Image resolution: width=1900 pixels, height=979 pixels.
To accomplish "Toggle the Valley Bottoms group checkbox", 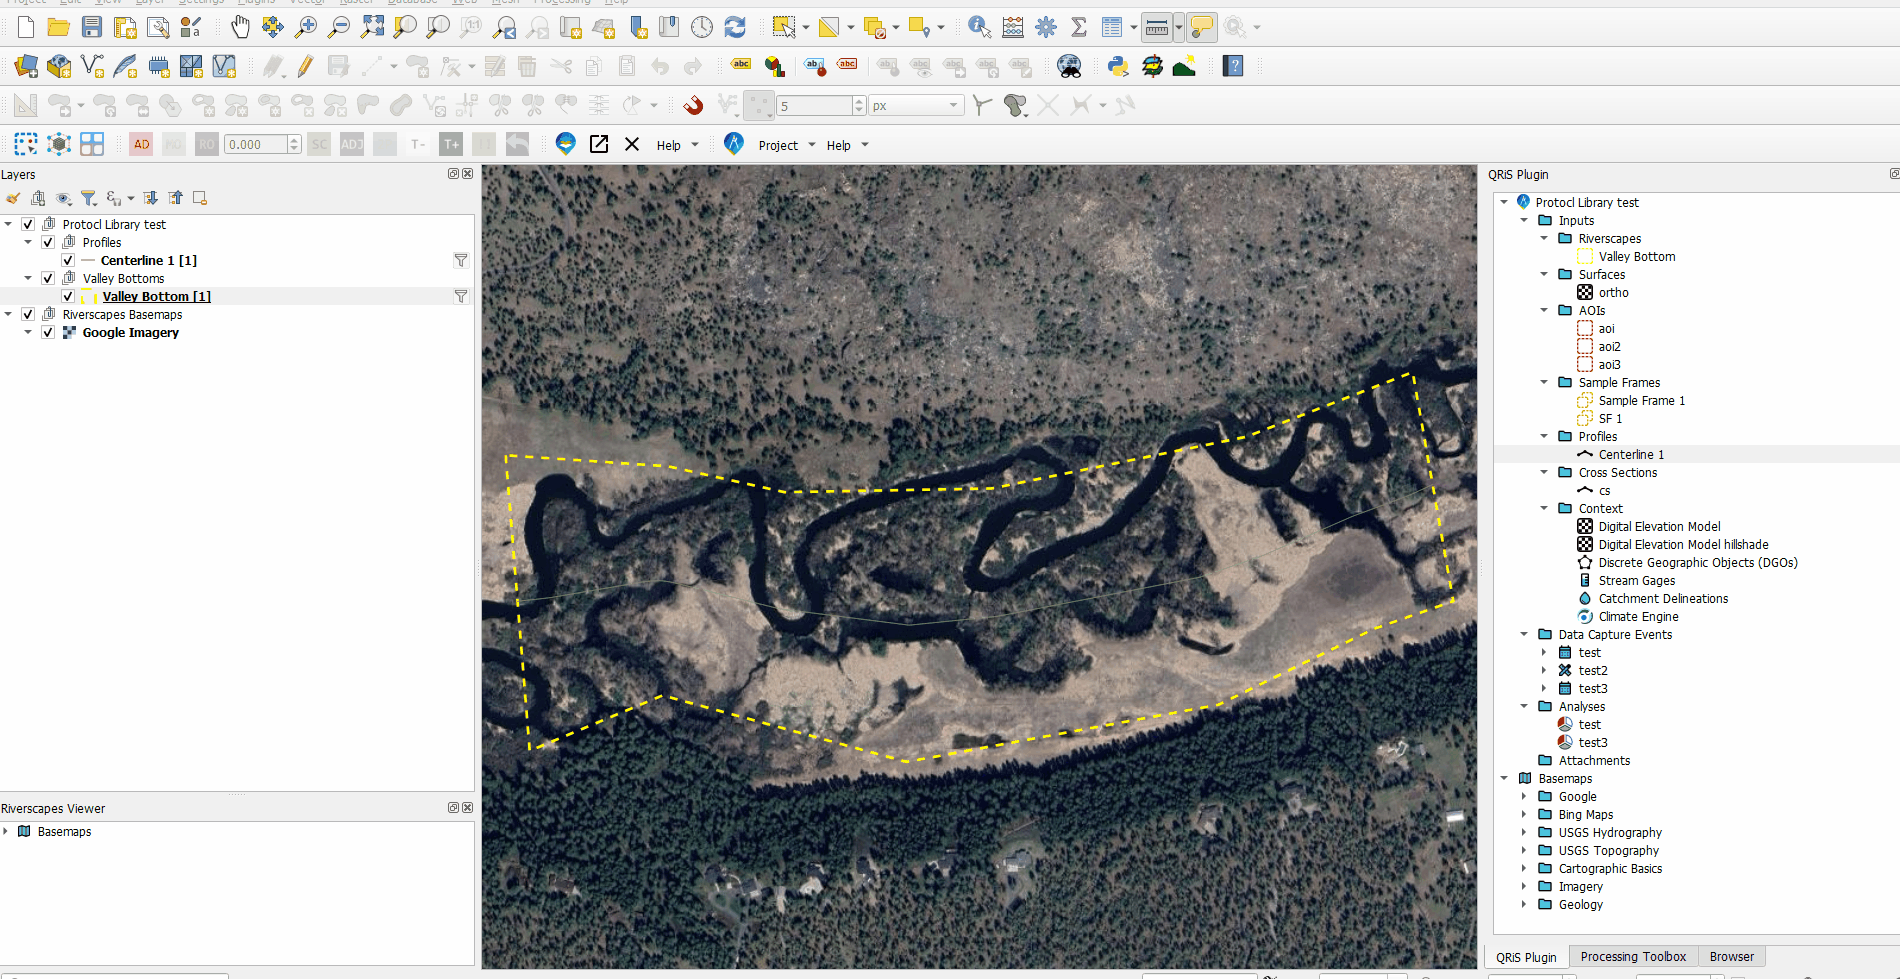I will 48,279.
